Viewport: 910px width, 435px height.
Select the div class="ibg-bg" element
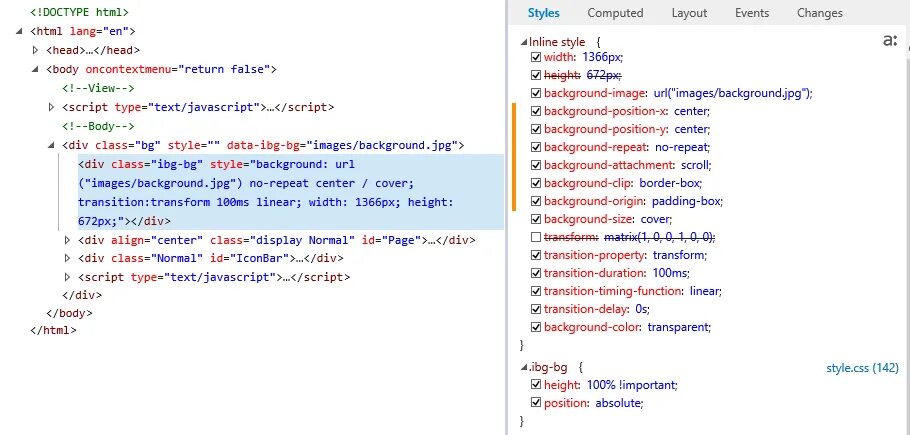(291, 193)
